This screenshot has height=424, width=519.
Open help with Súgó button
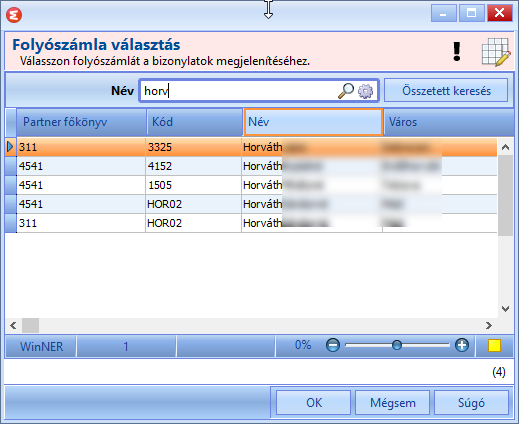(x=471, y=402)
